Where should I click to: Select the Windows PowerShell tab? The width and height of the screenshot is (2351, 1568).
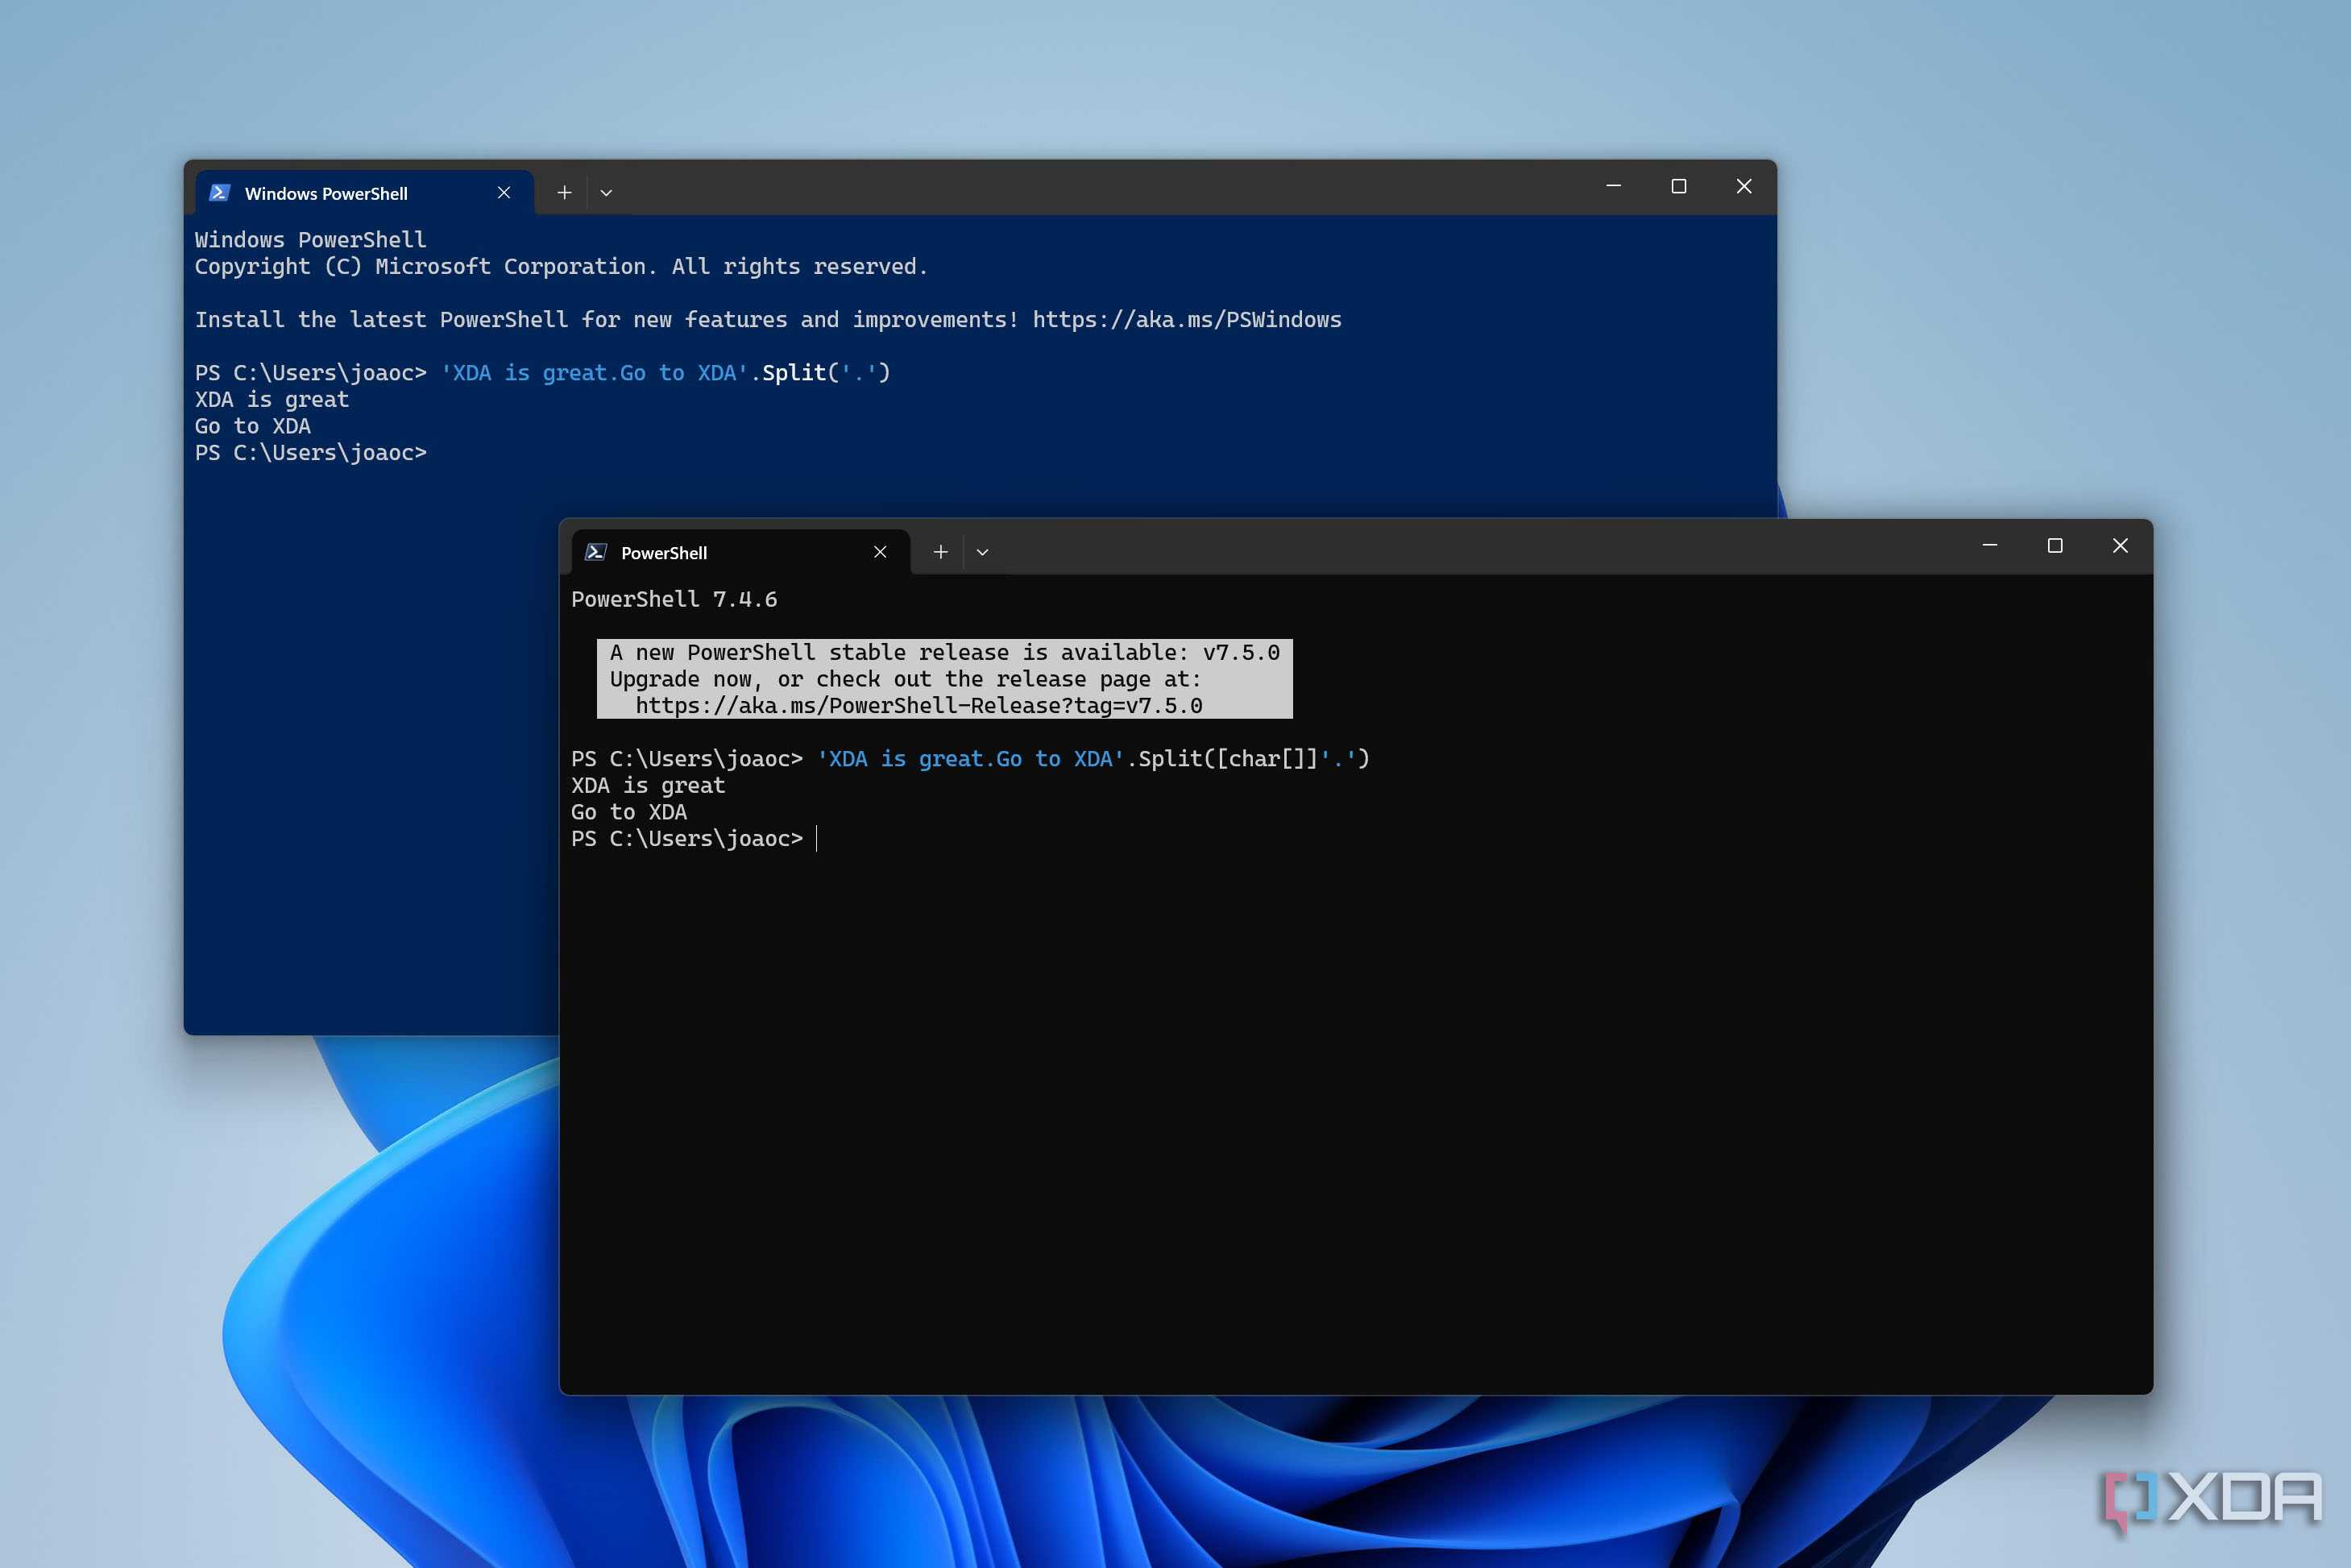[x=364, y=193]
